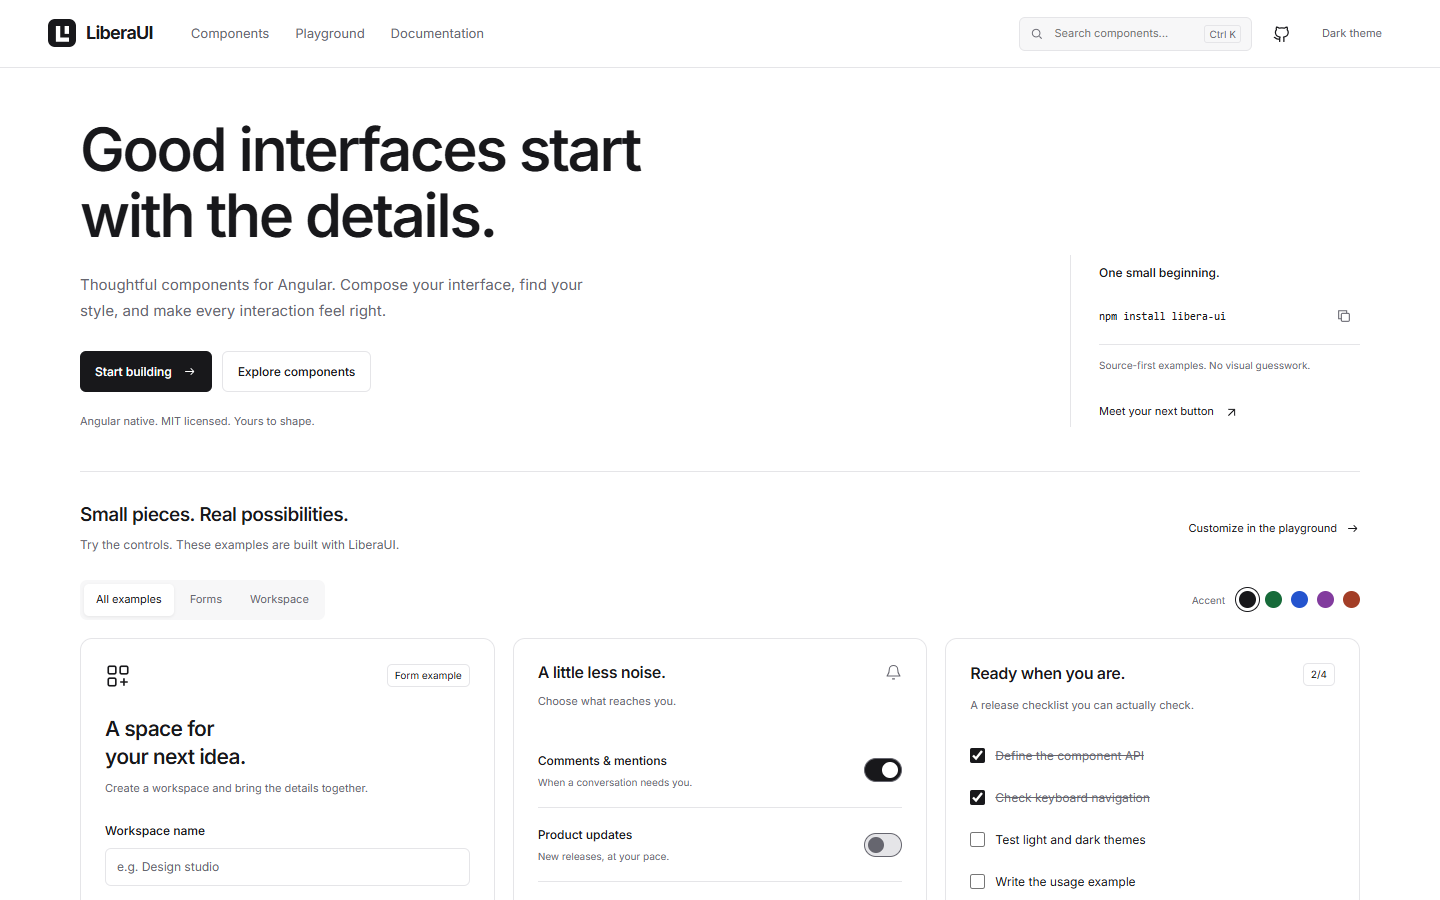Click the search magnifier icon
Viewport: 1440px width, 900px height.
(1037, 34)
